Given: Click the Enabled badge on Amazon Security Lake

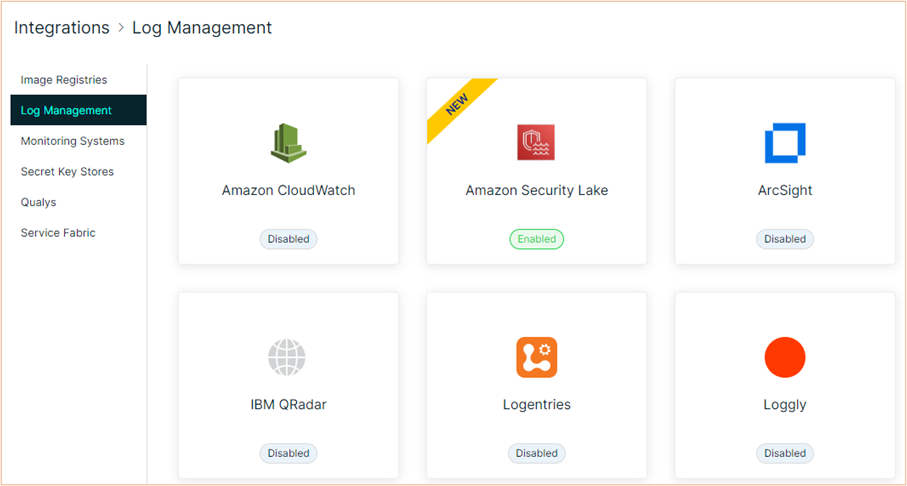Looking at the screenshot, I should 537,239.
